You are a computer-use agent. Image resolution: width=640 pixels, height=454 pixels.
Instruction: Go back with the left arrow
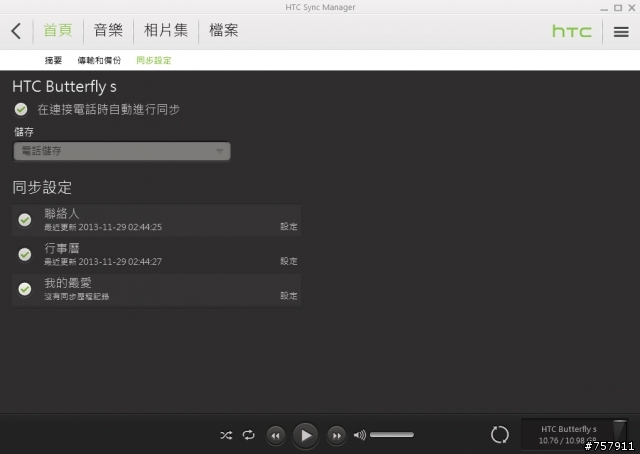click(x=16, y=31)
